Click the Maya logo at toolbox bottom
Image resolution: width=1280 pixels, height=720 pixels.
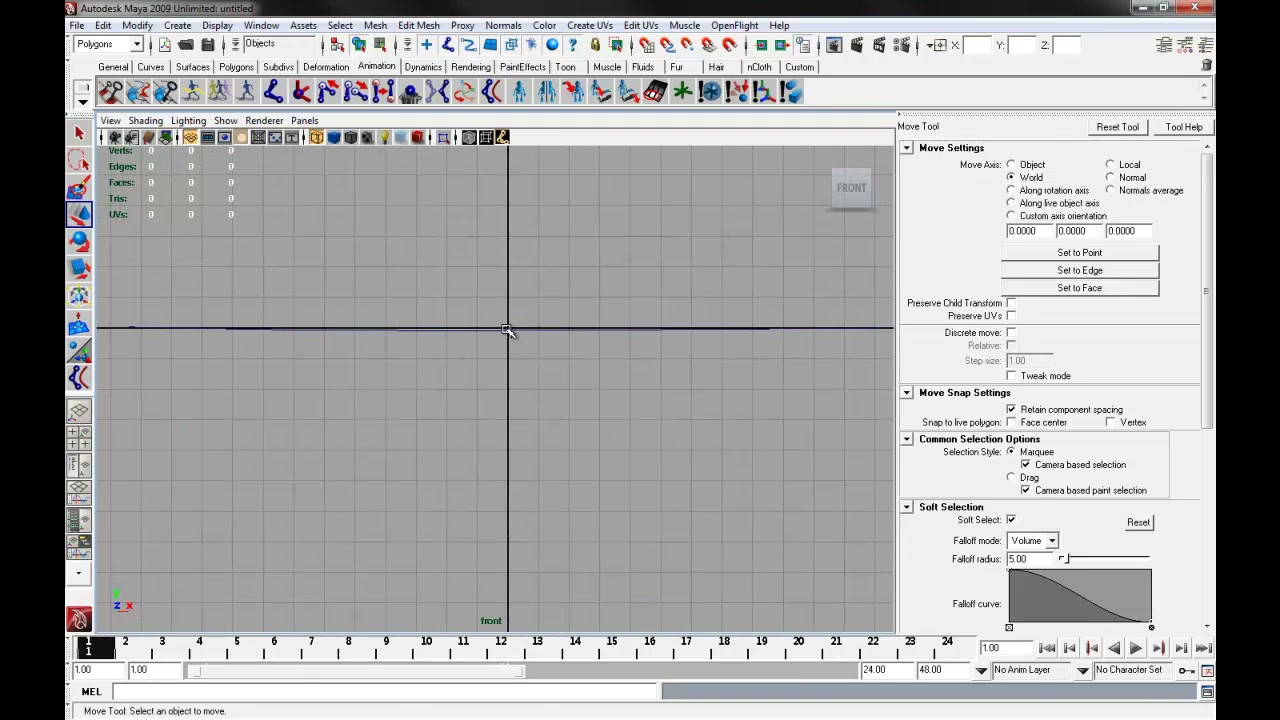79,619
